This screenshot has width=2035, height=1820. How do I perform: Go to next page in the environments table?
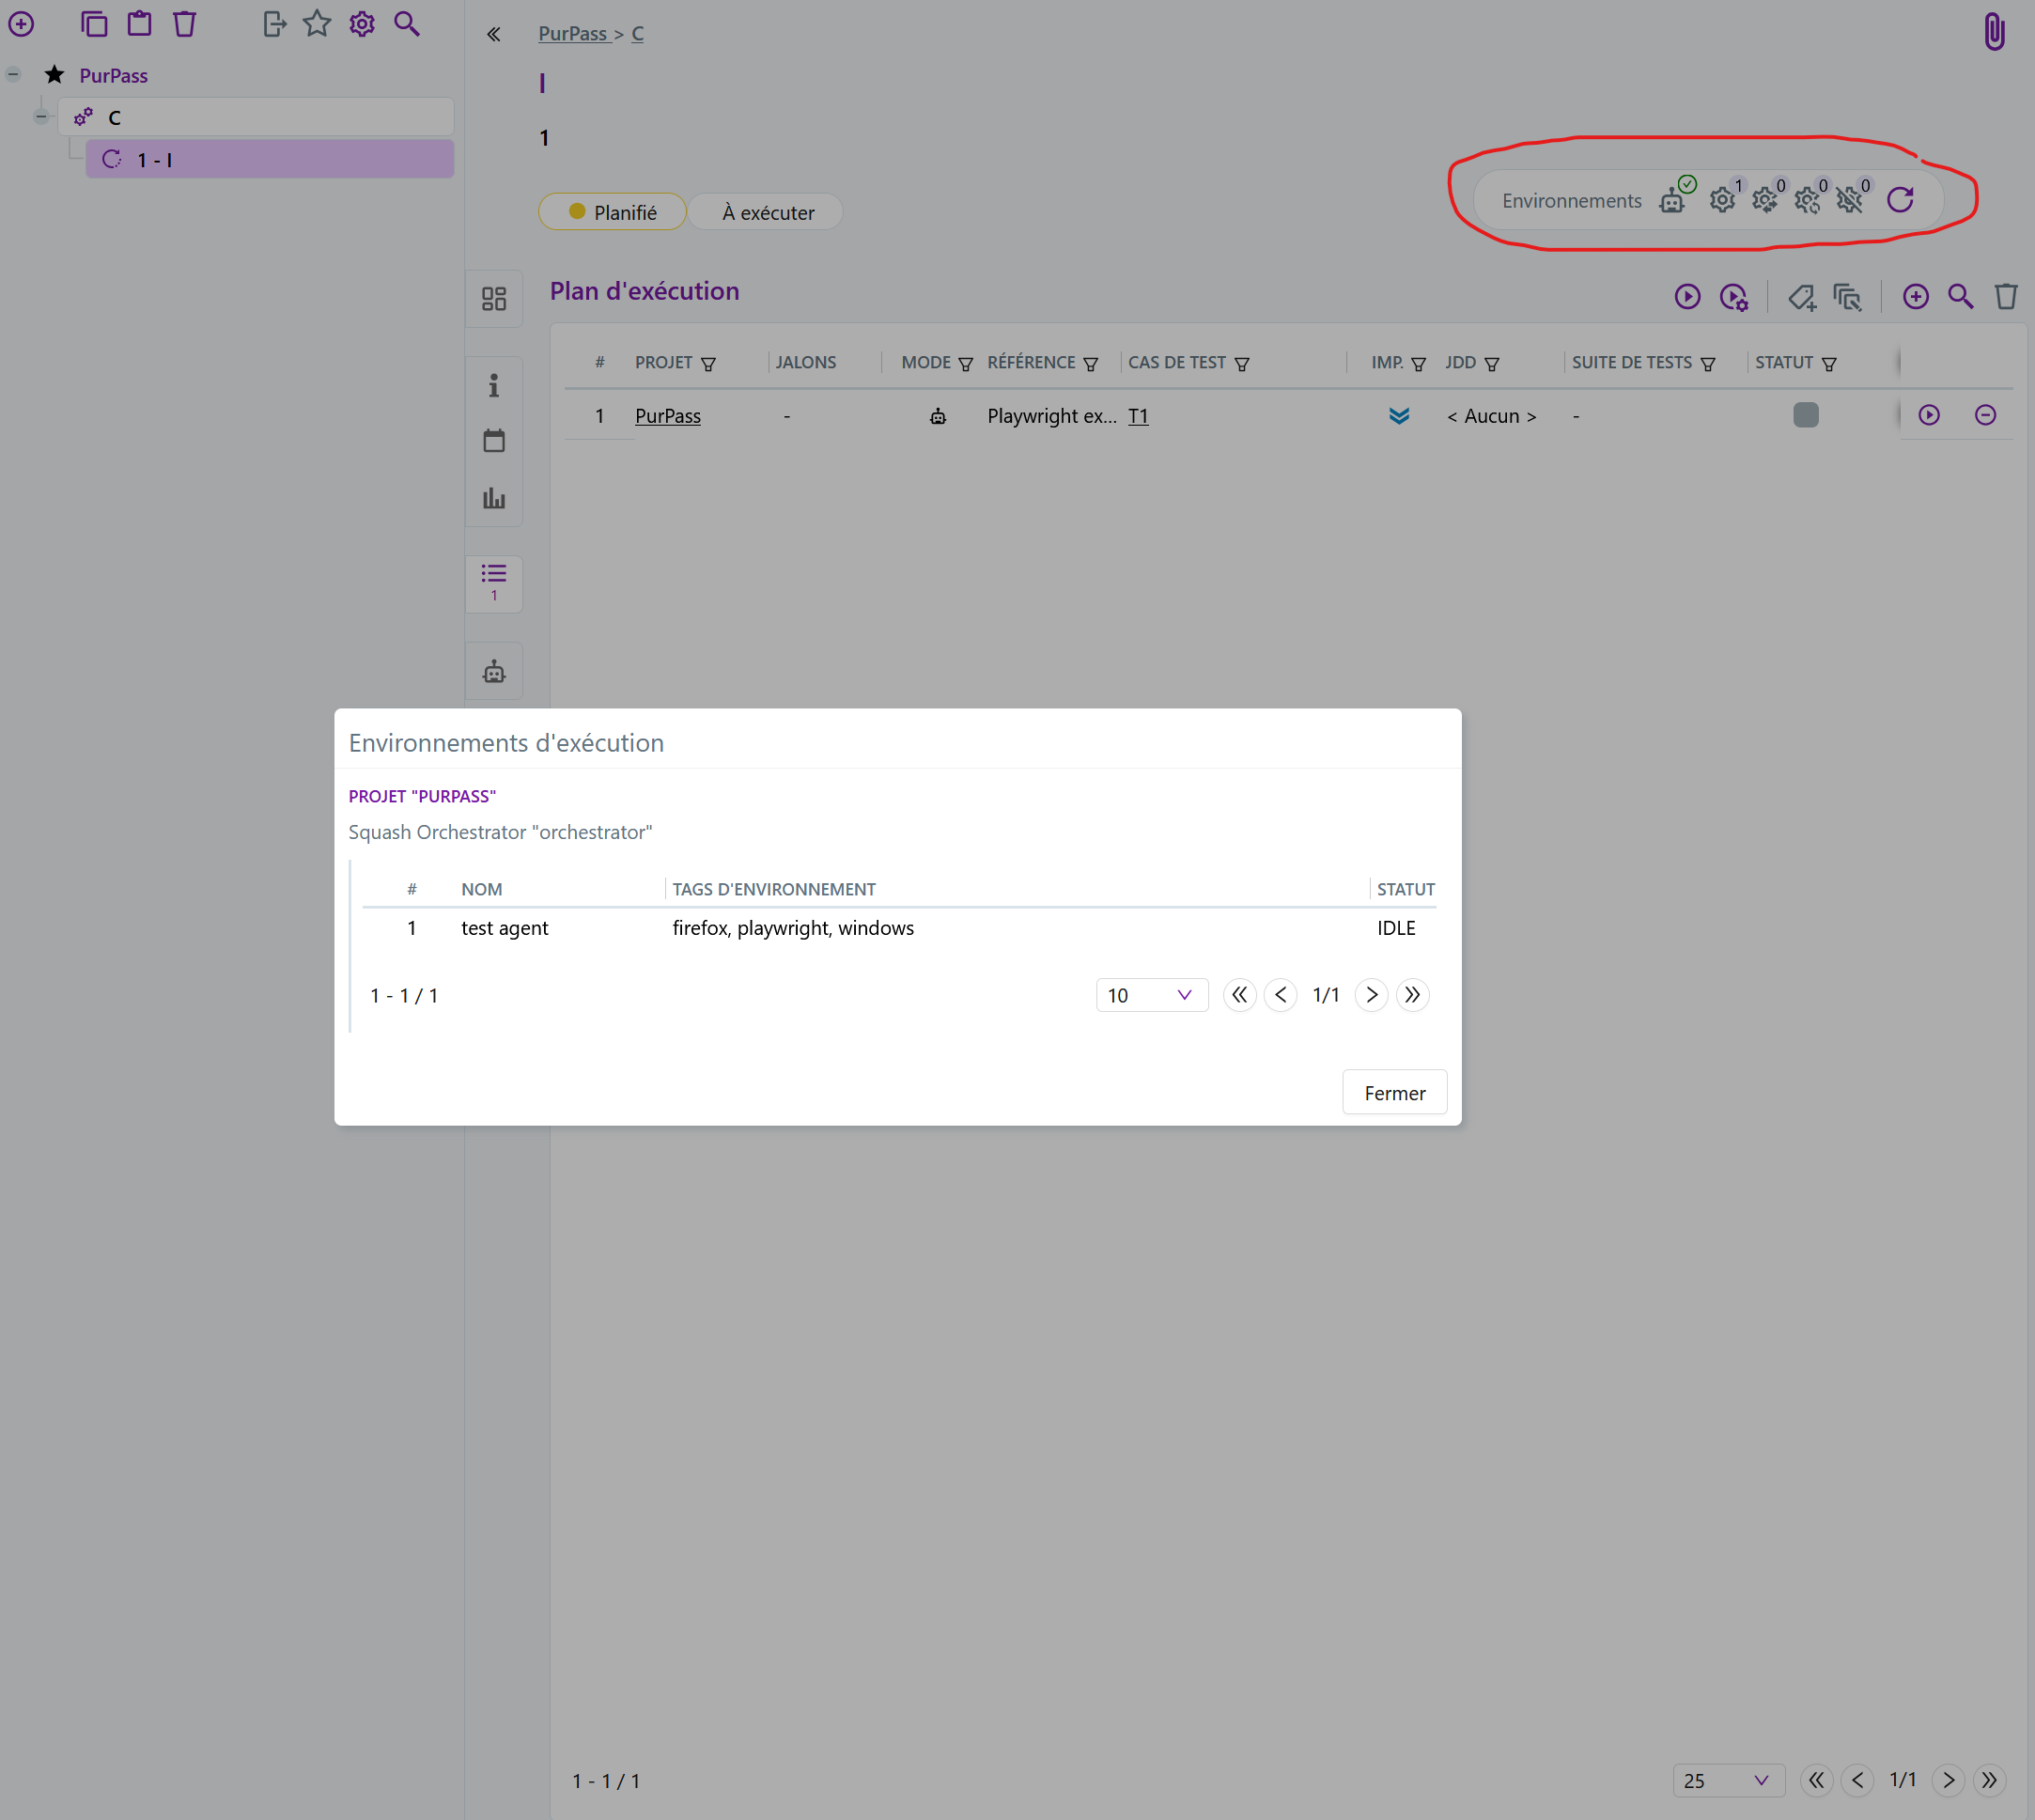[x=1371, y=995]
